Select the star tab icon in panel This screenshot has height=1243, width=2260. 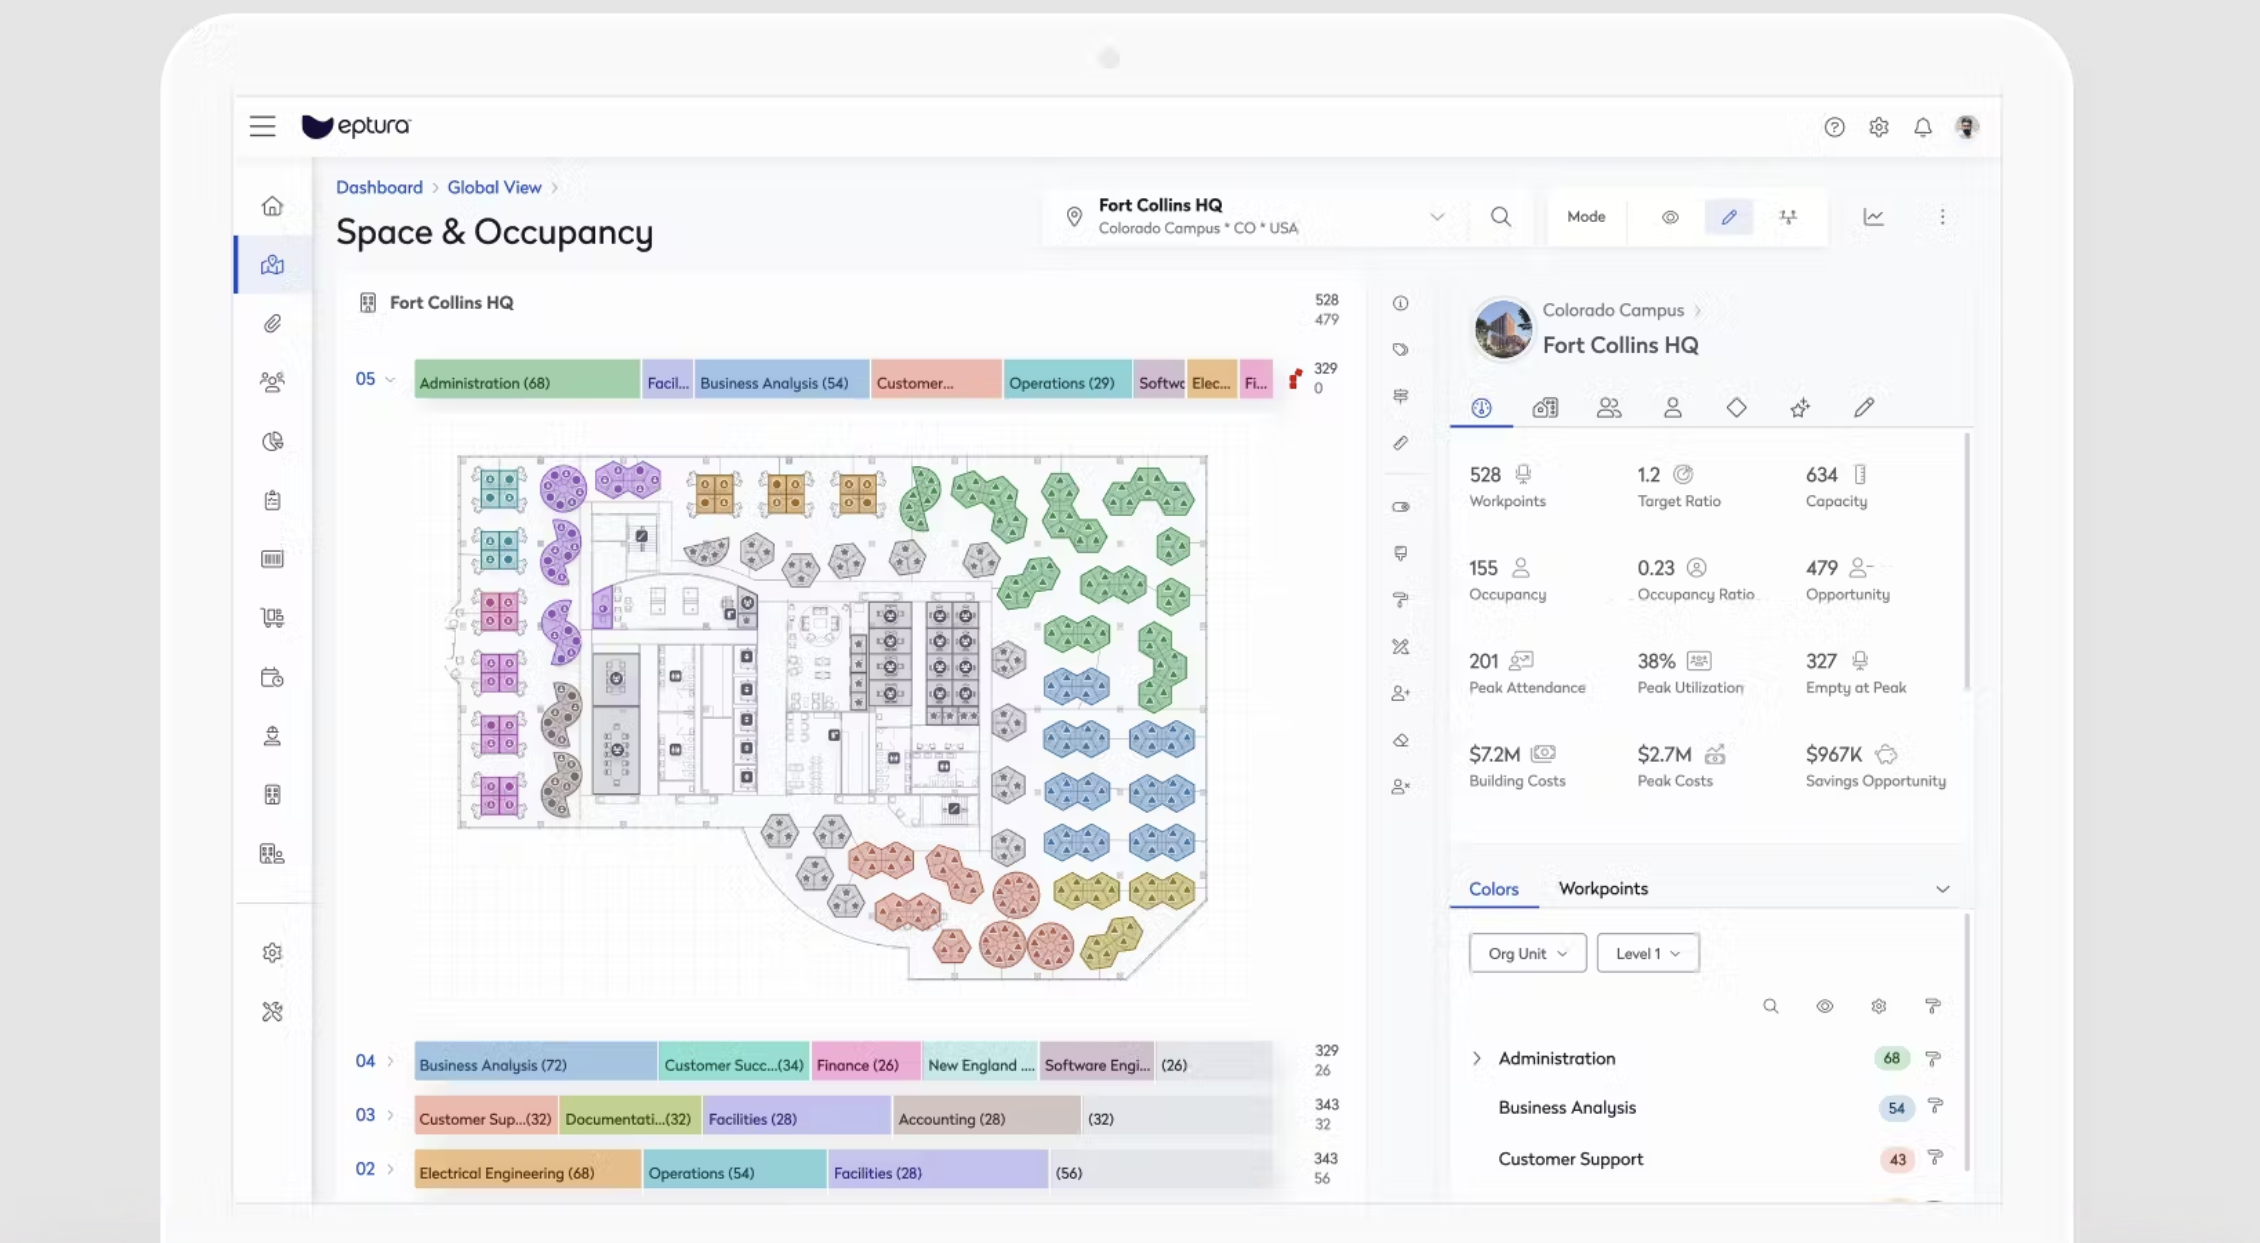1800,407
